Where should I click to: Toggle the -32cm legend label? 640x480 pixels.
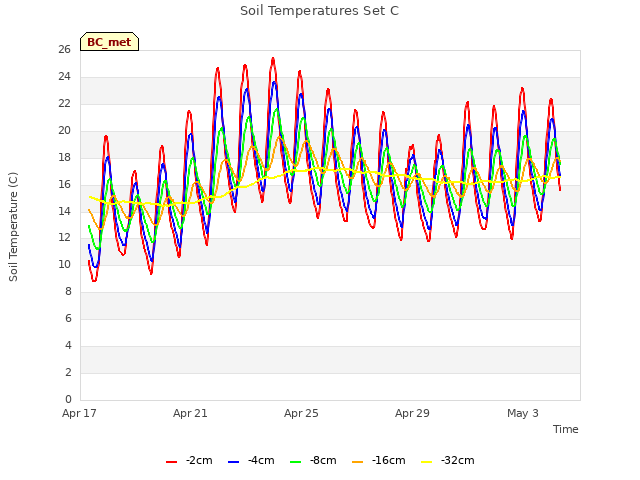click(x=458, y=460)
